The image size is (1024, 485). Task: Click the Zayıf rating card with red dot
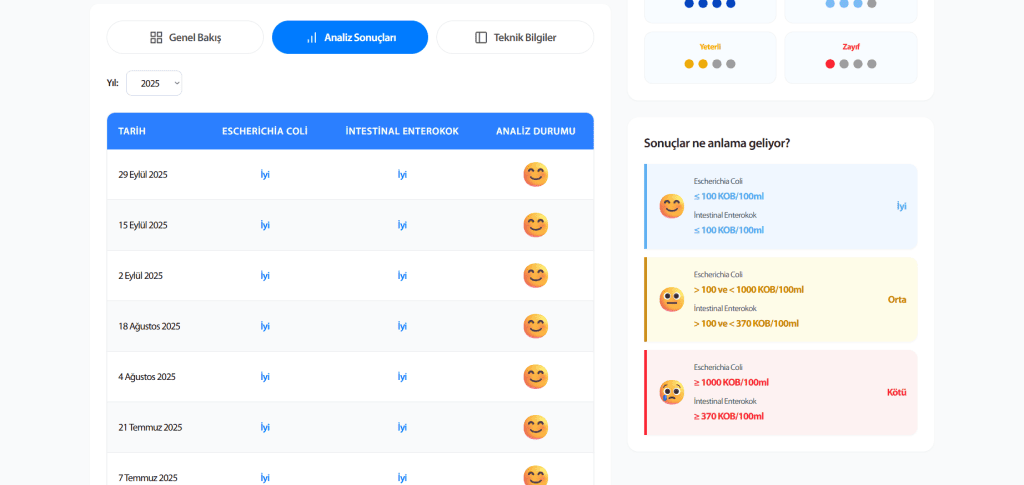click(x=850, y=57)
